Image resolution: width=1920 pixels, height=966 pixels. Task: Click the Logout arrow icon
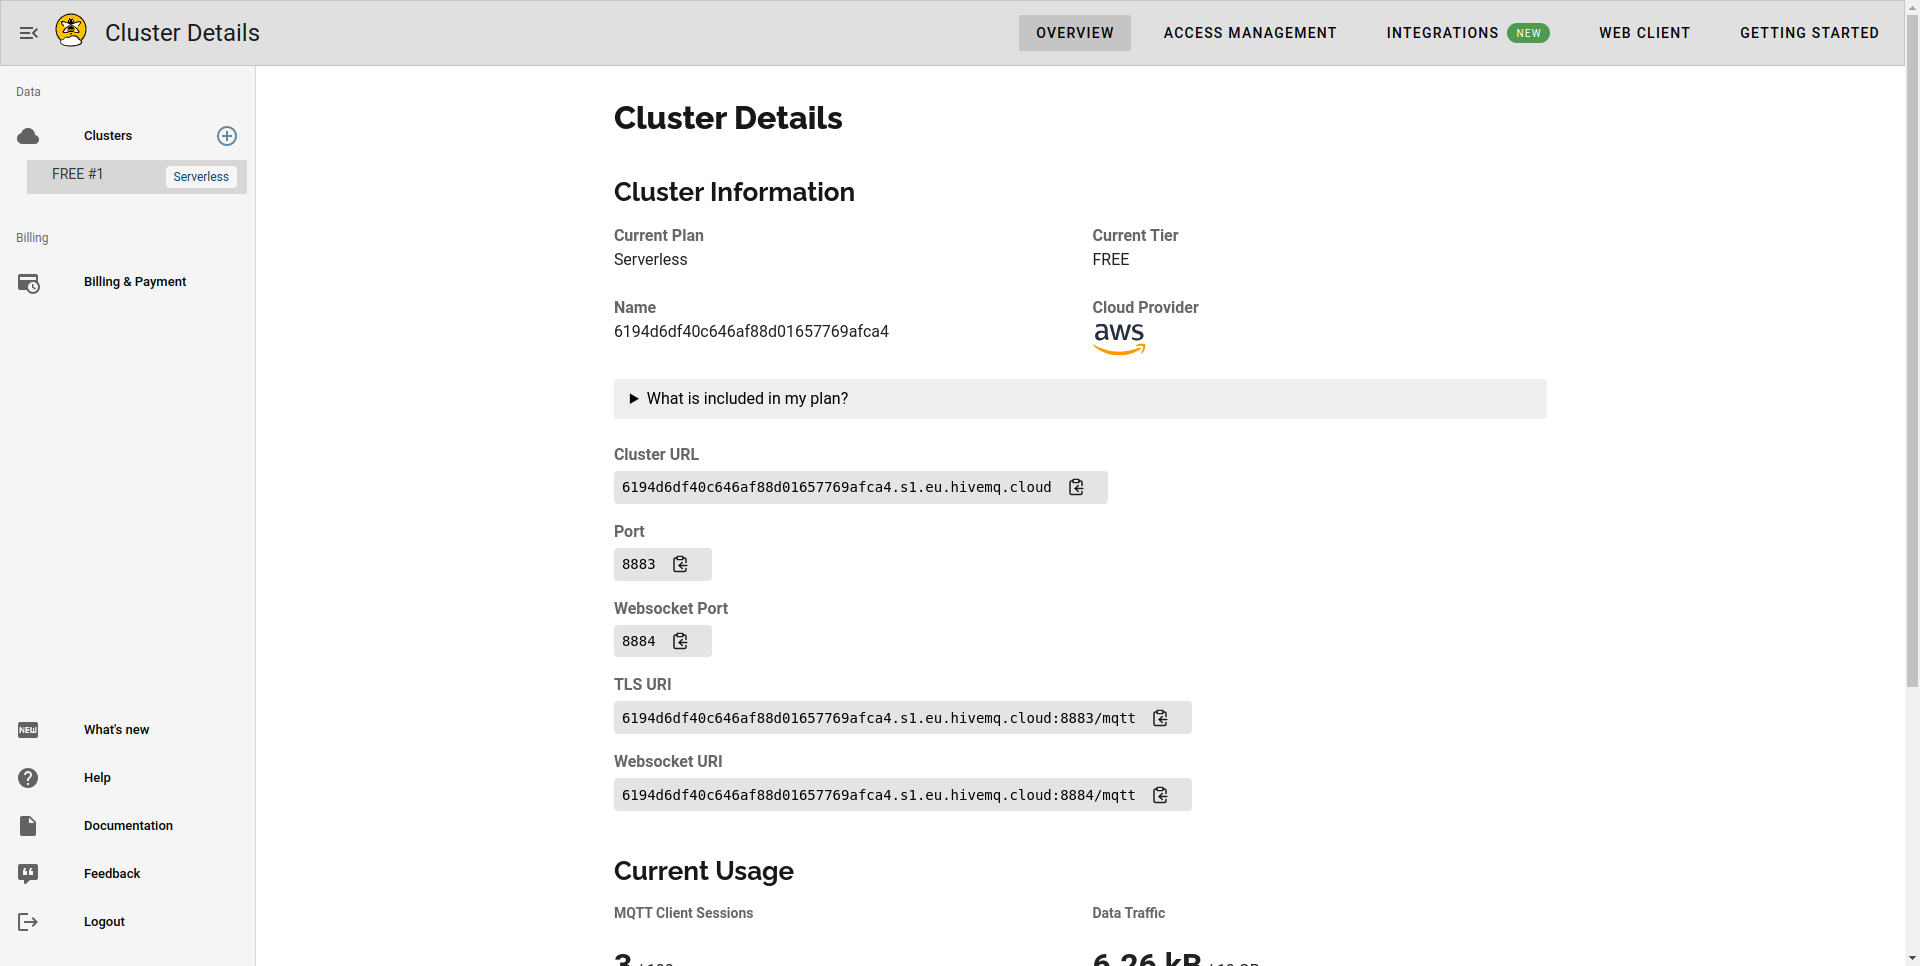[x=28, y=922]
